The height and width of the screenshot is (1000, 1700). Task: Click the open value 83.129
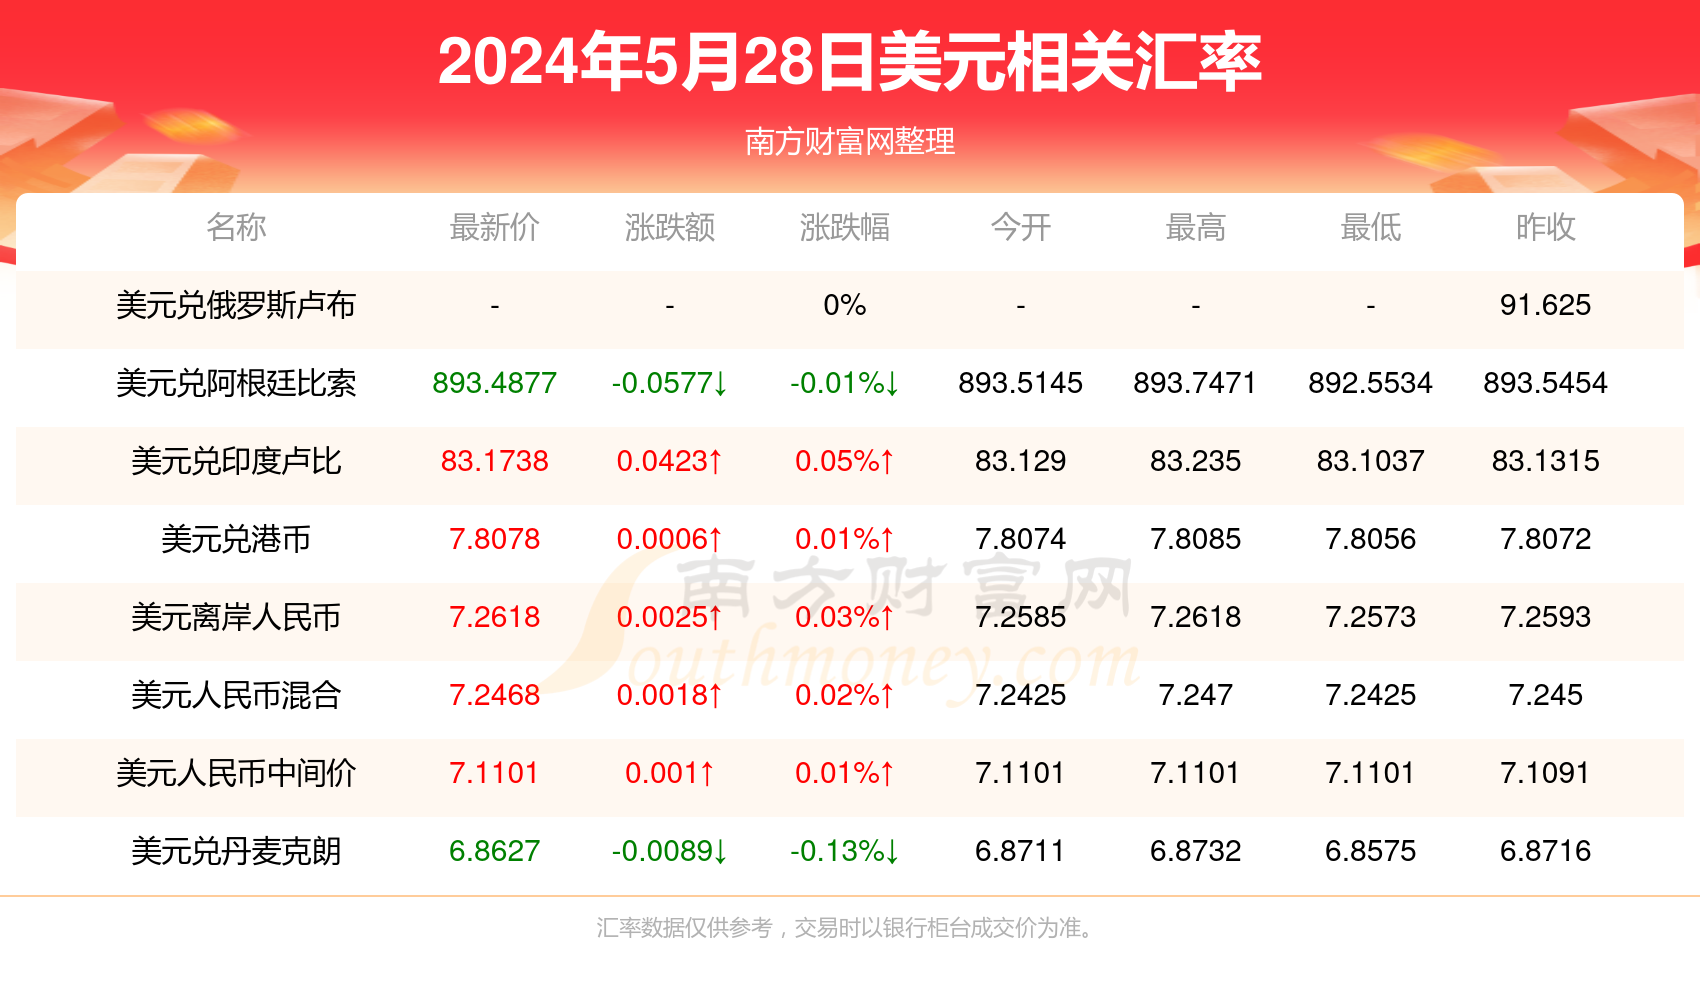(x=1020, y=461)
